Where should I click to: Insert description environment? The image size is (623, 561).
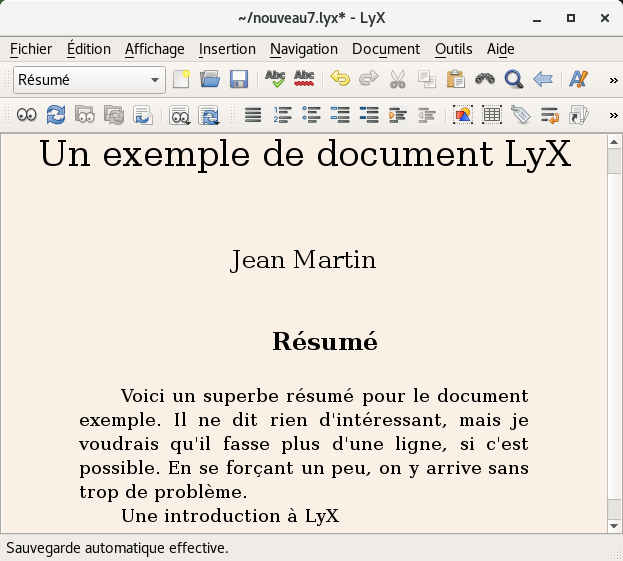(369, 115)
